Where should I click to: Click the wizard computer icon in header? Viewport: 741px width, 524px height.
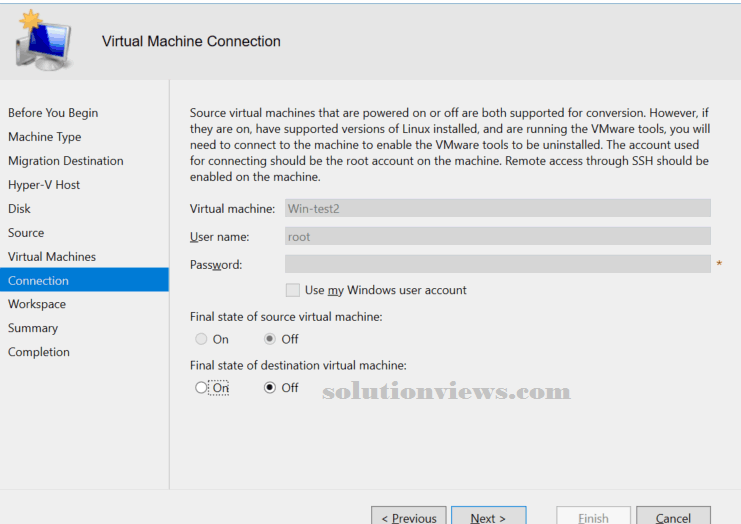click(x=43, y=41)
